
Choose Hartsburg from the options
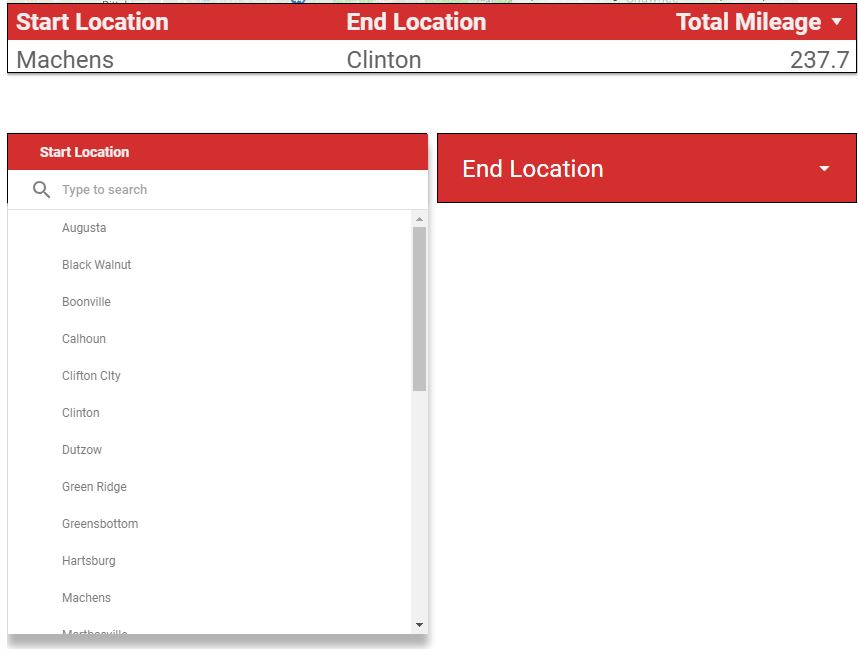(89, 561)
